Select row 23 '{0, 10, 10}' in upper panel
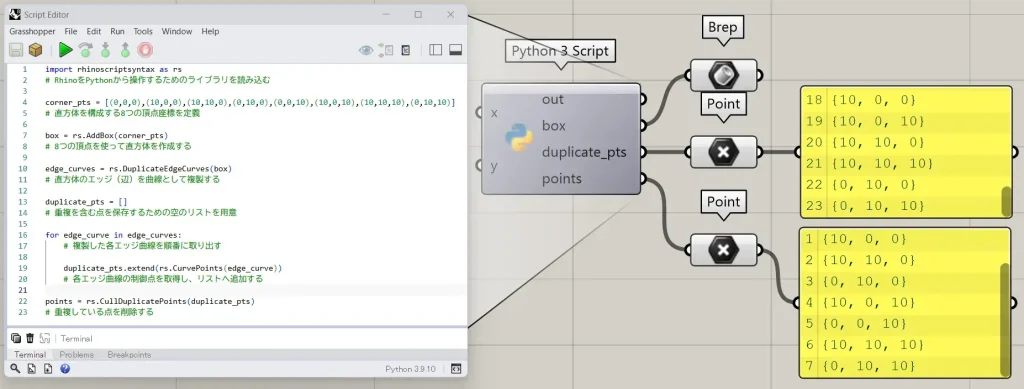This screenshot has height=389, width=1024. click(x=901, y=206)
